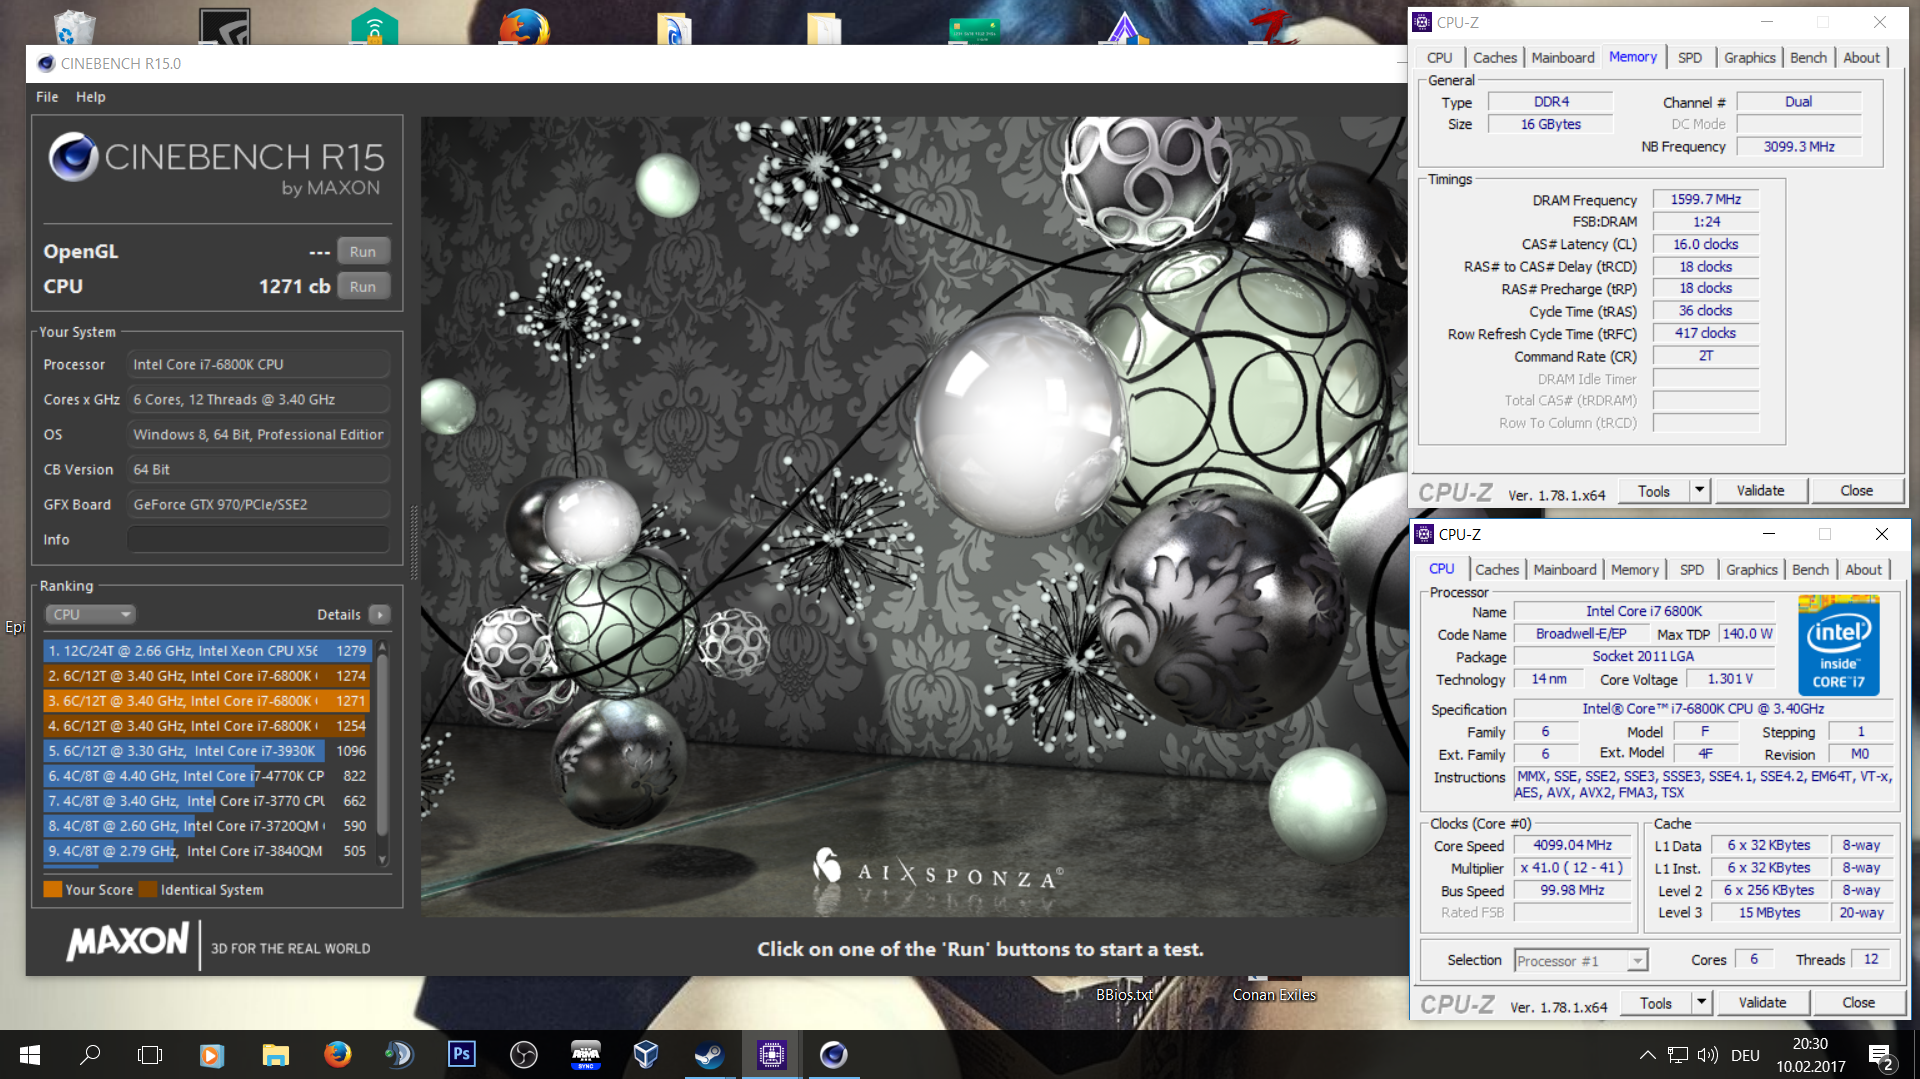Open BBios.txt desktop file
This screenshot has width=1920, height=1079.
(1124, 995)
